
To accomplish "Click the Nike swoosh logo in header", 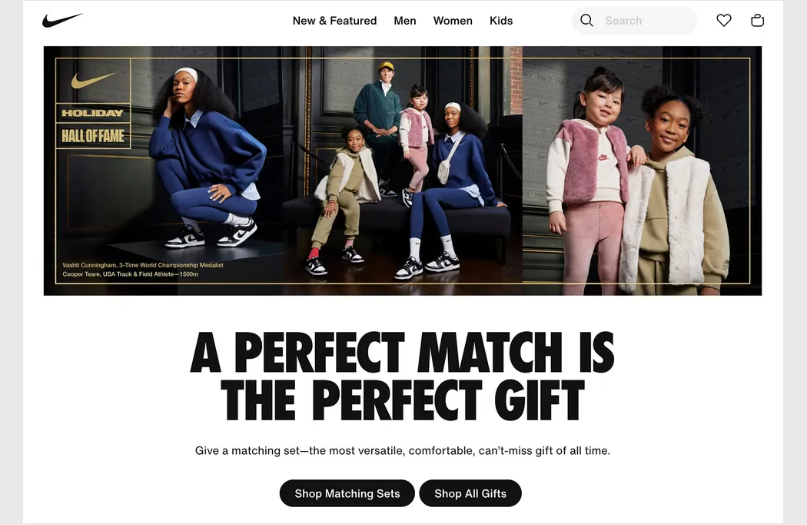I will 62,21.
